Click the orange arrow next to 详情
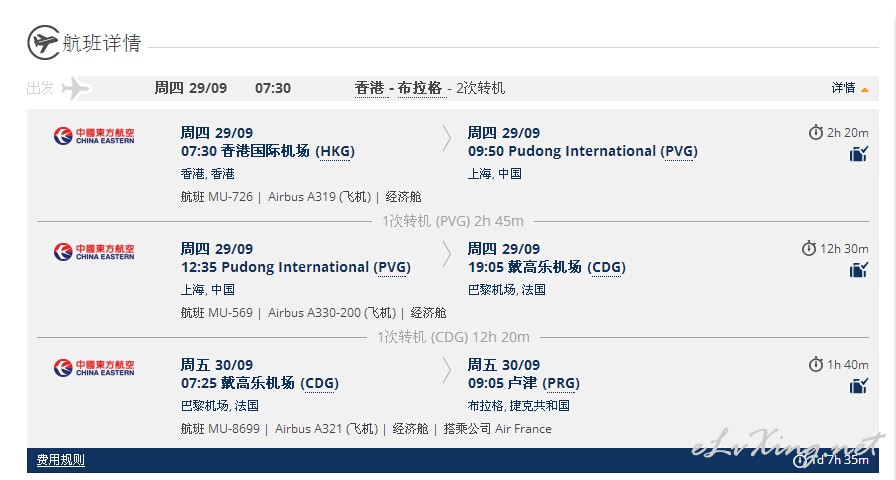 (865, 90)
